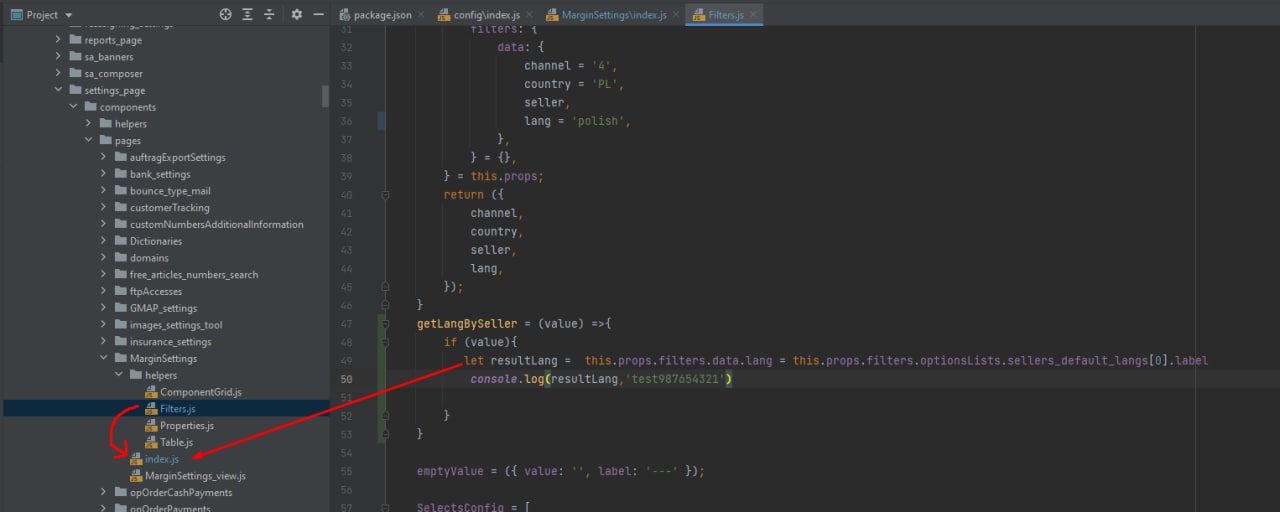The width and height of the screenshot is (1280, 512).
Task: Click the insurance_settings folder icon
Action: click(x=120, y=342)
